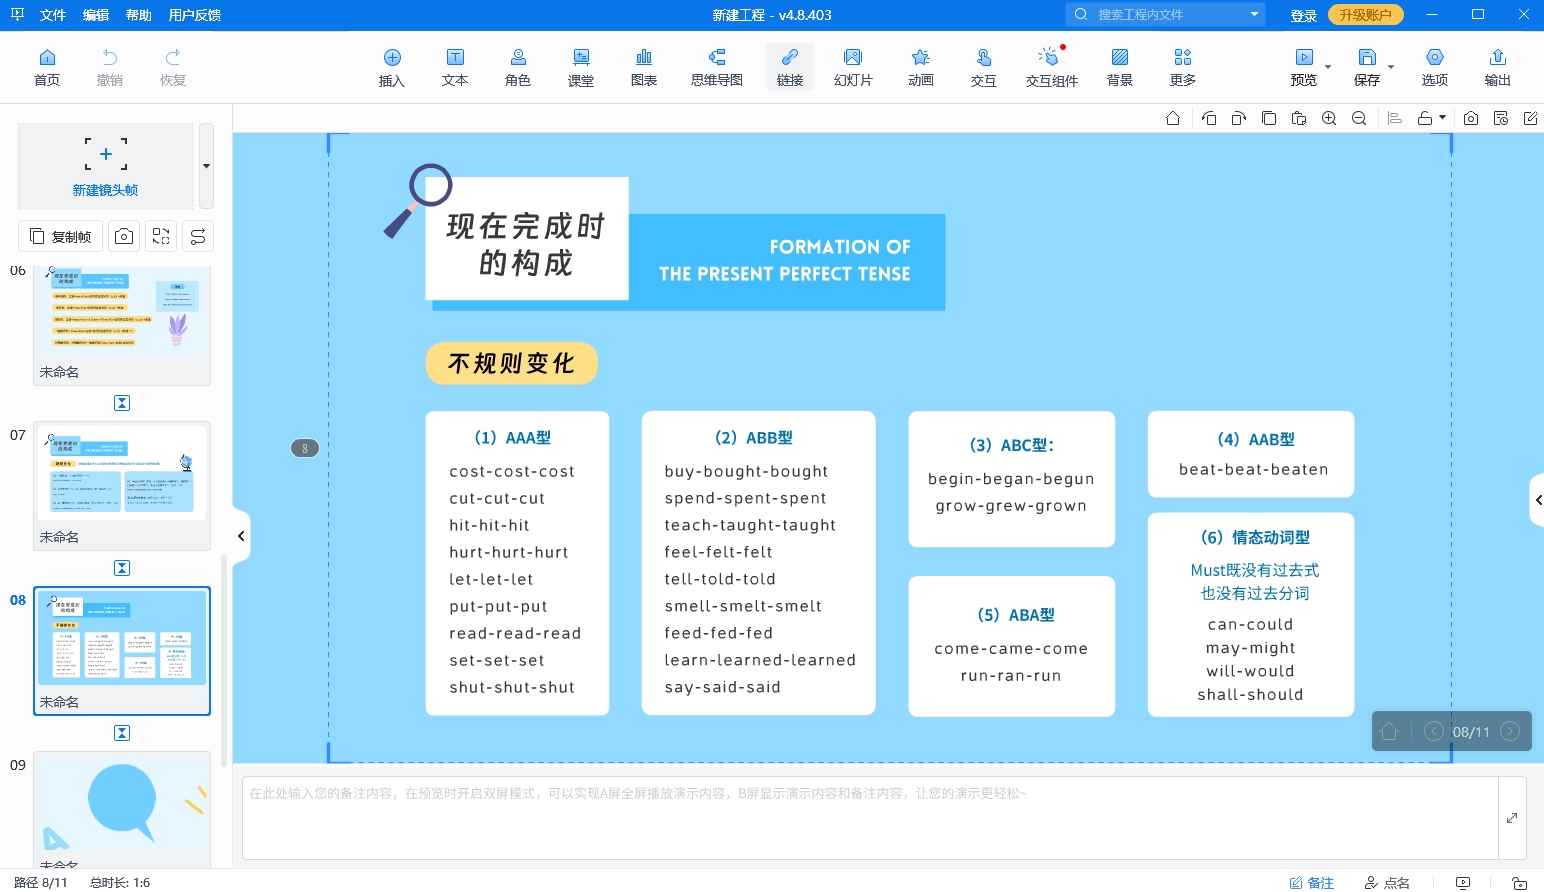Click the zoom in magnifier icon
The height and width of the screenshot is (892, 1544).
click(x=1329, y=118)
